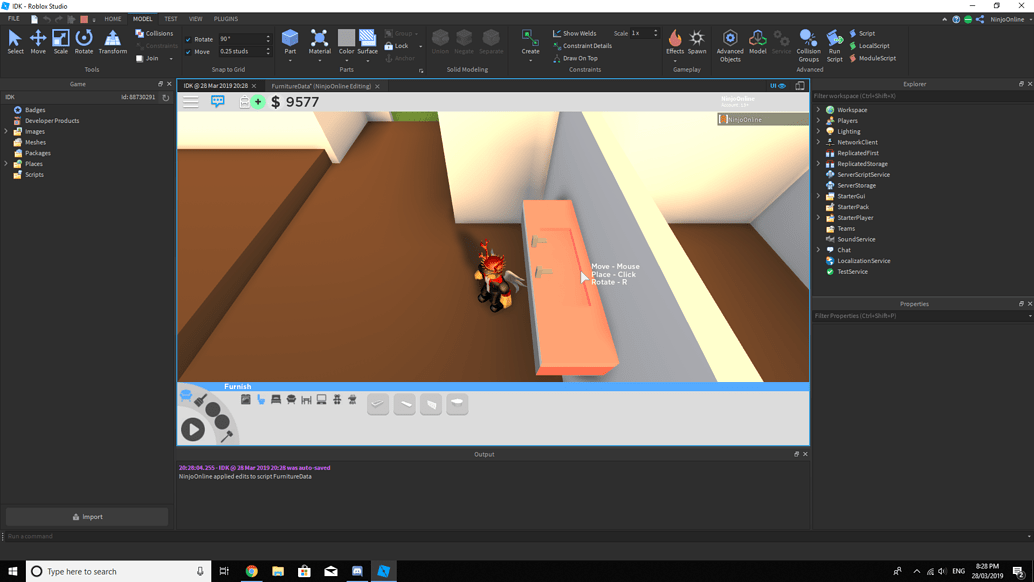Activate the Rotate tool

[84, 42]
